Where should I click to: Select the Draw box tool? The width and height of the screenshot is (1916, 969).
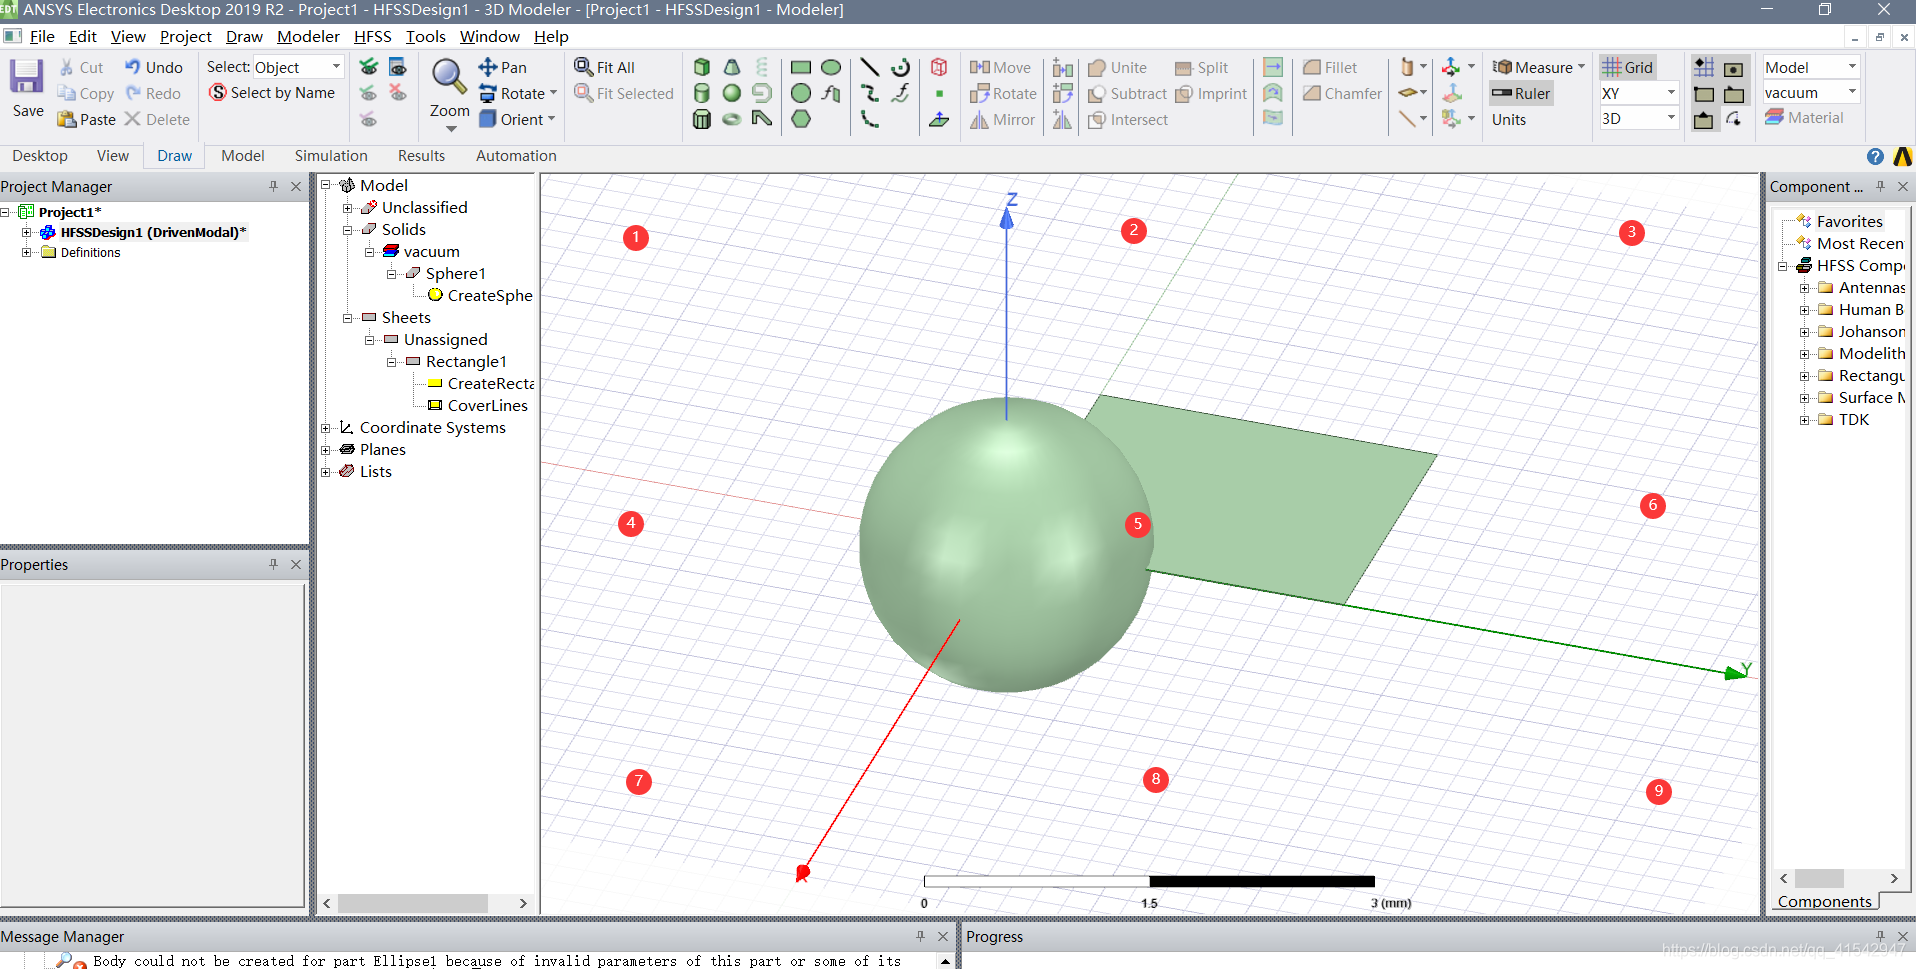(x=702, y=67)
